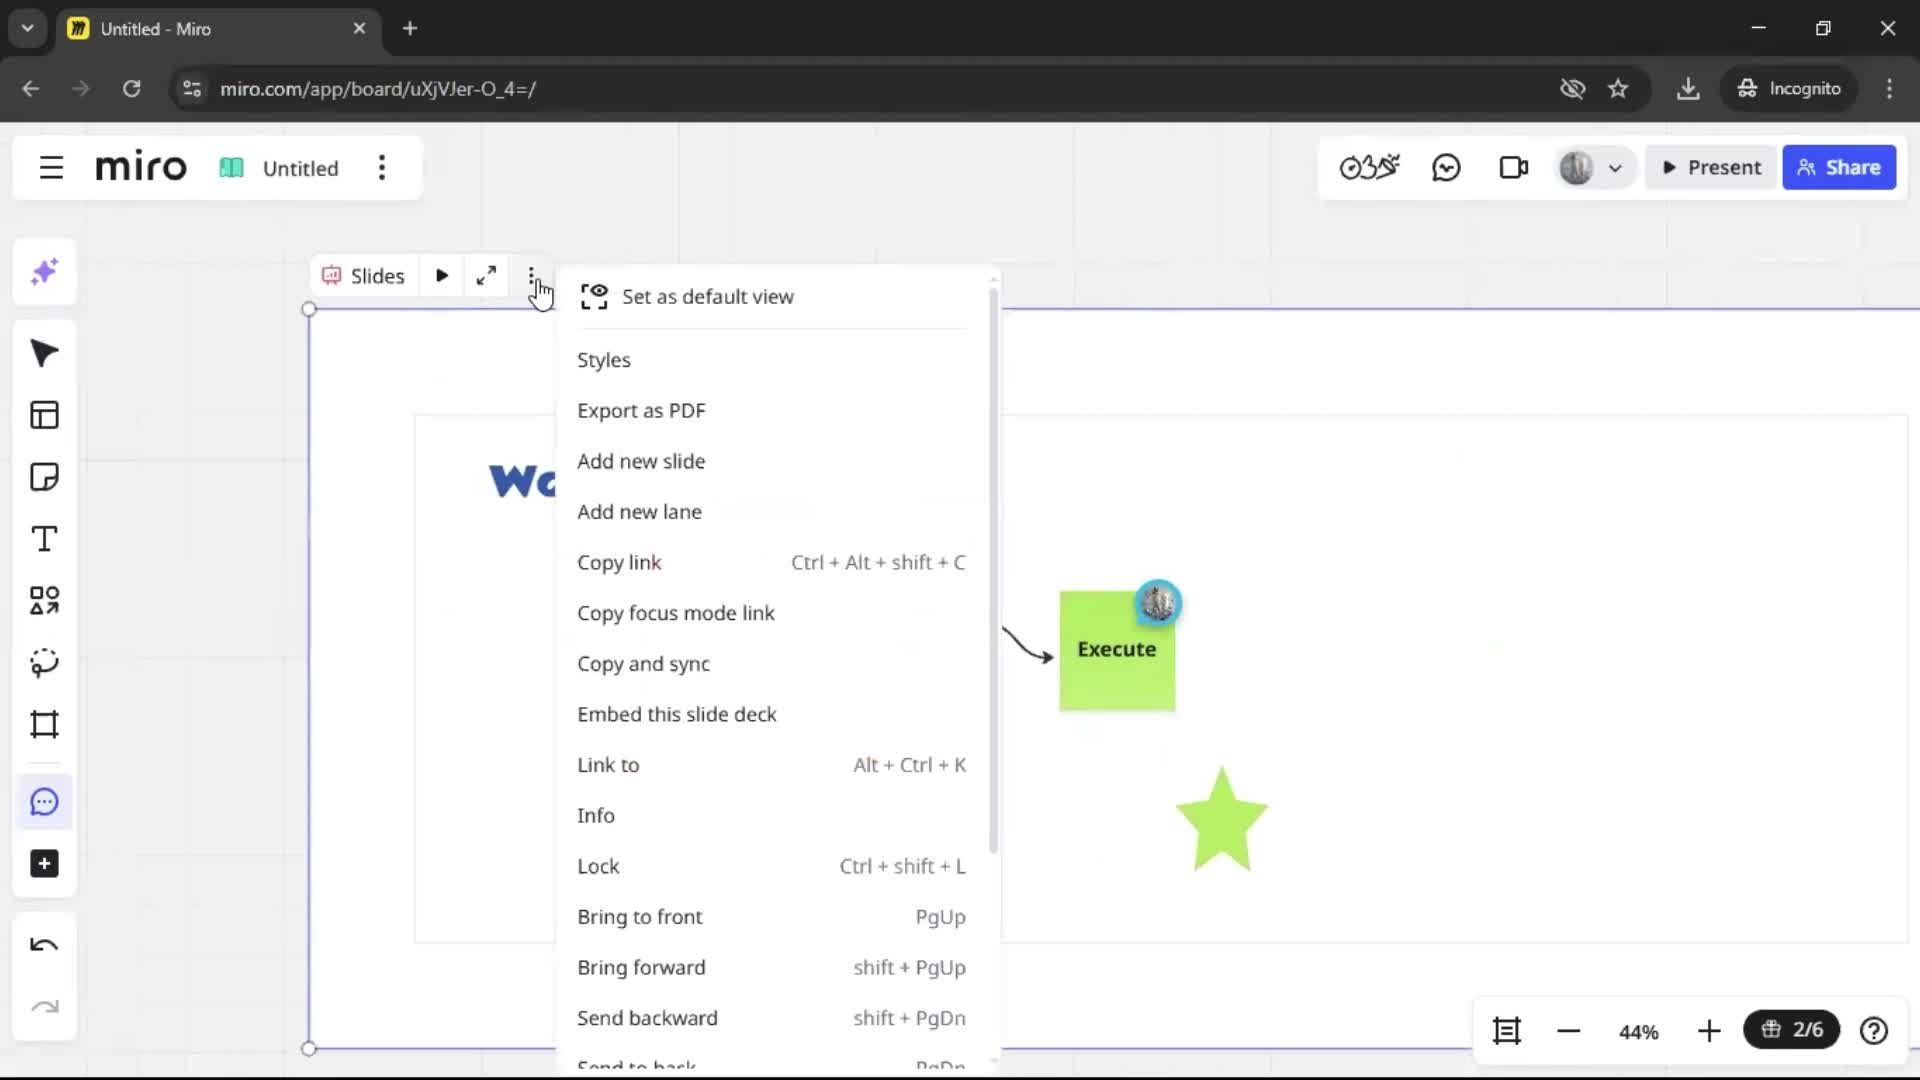Click the Slides label button

(x=363, y=276)
